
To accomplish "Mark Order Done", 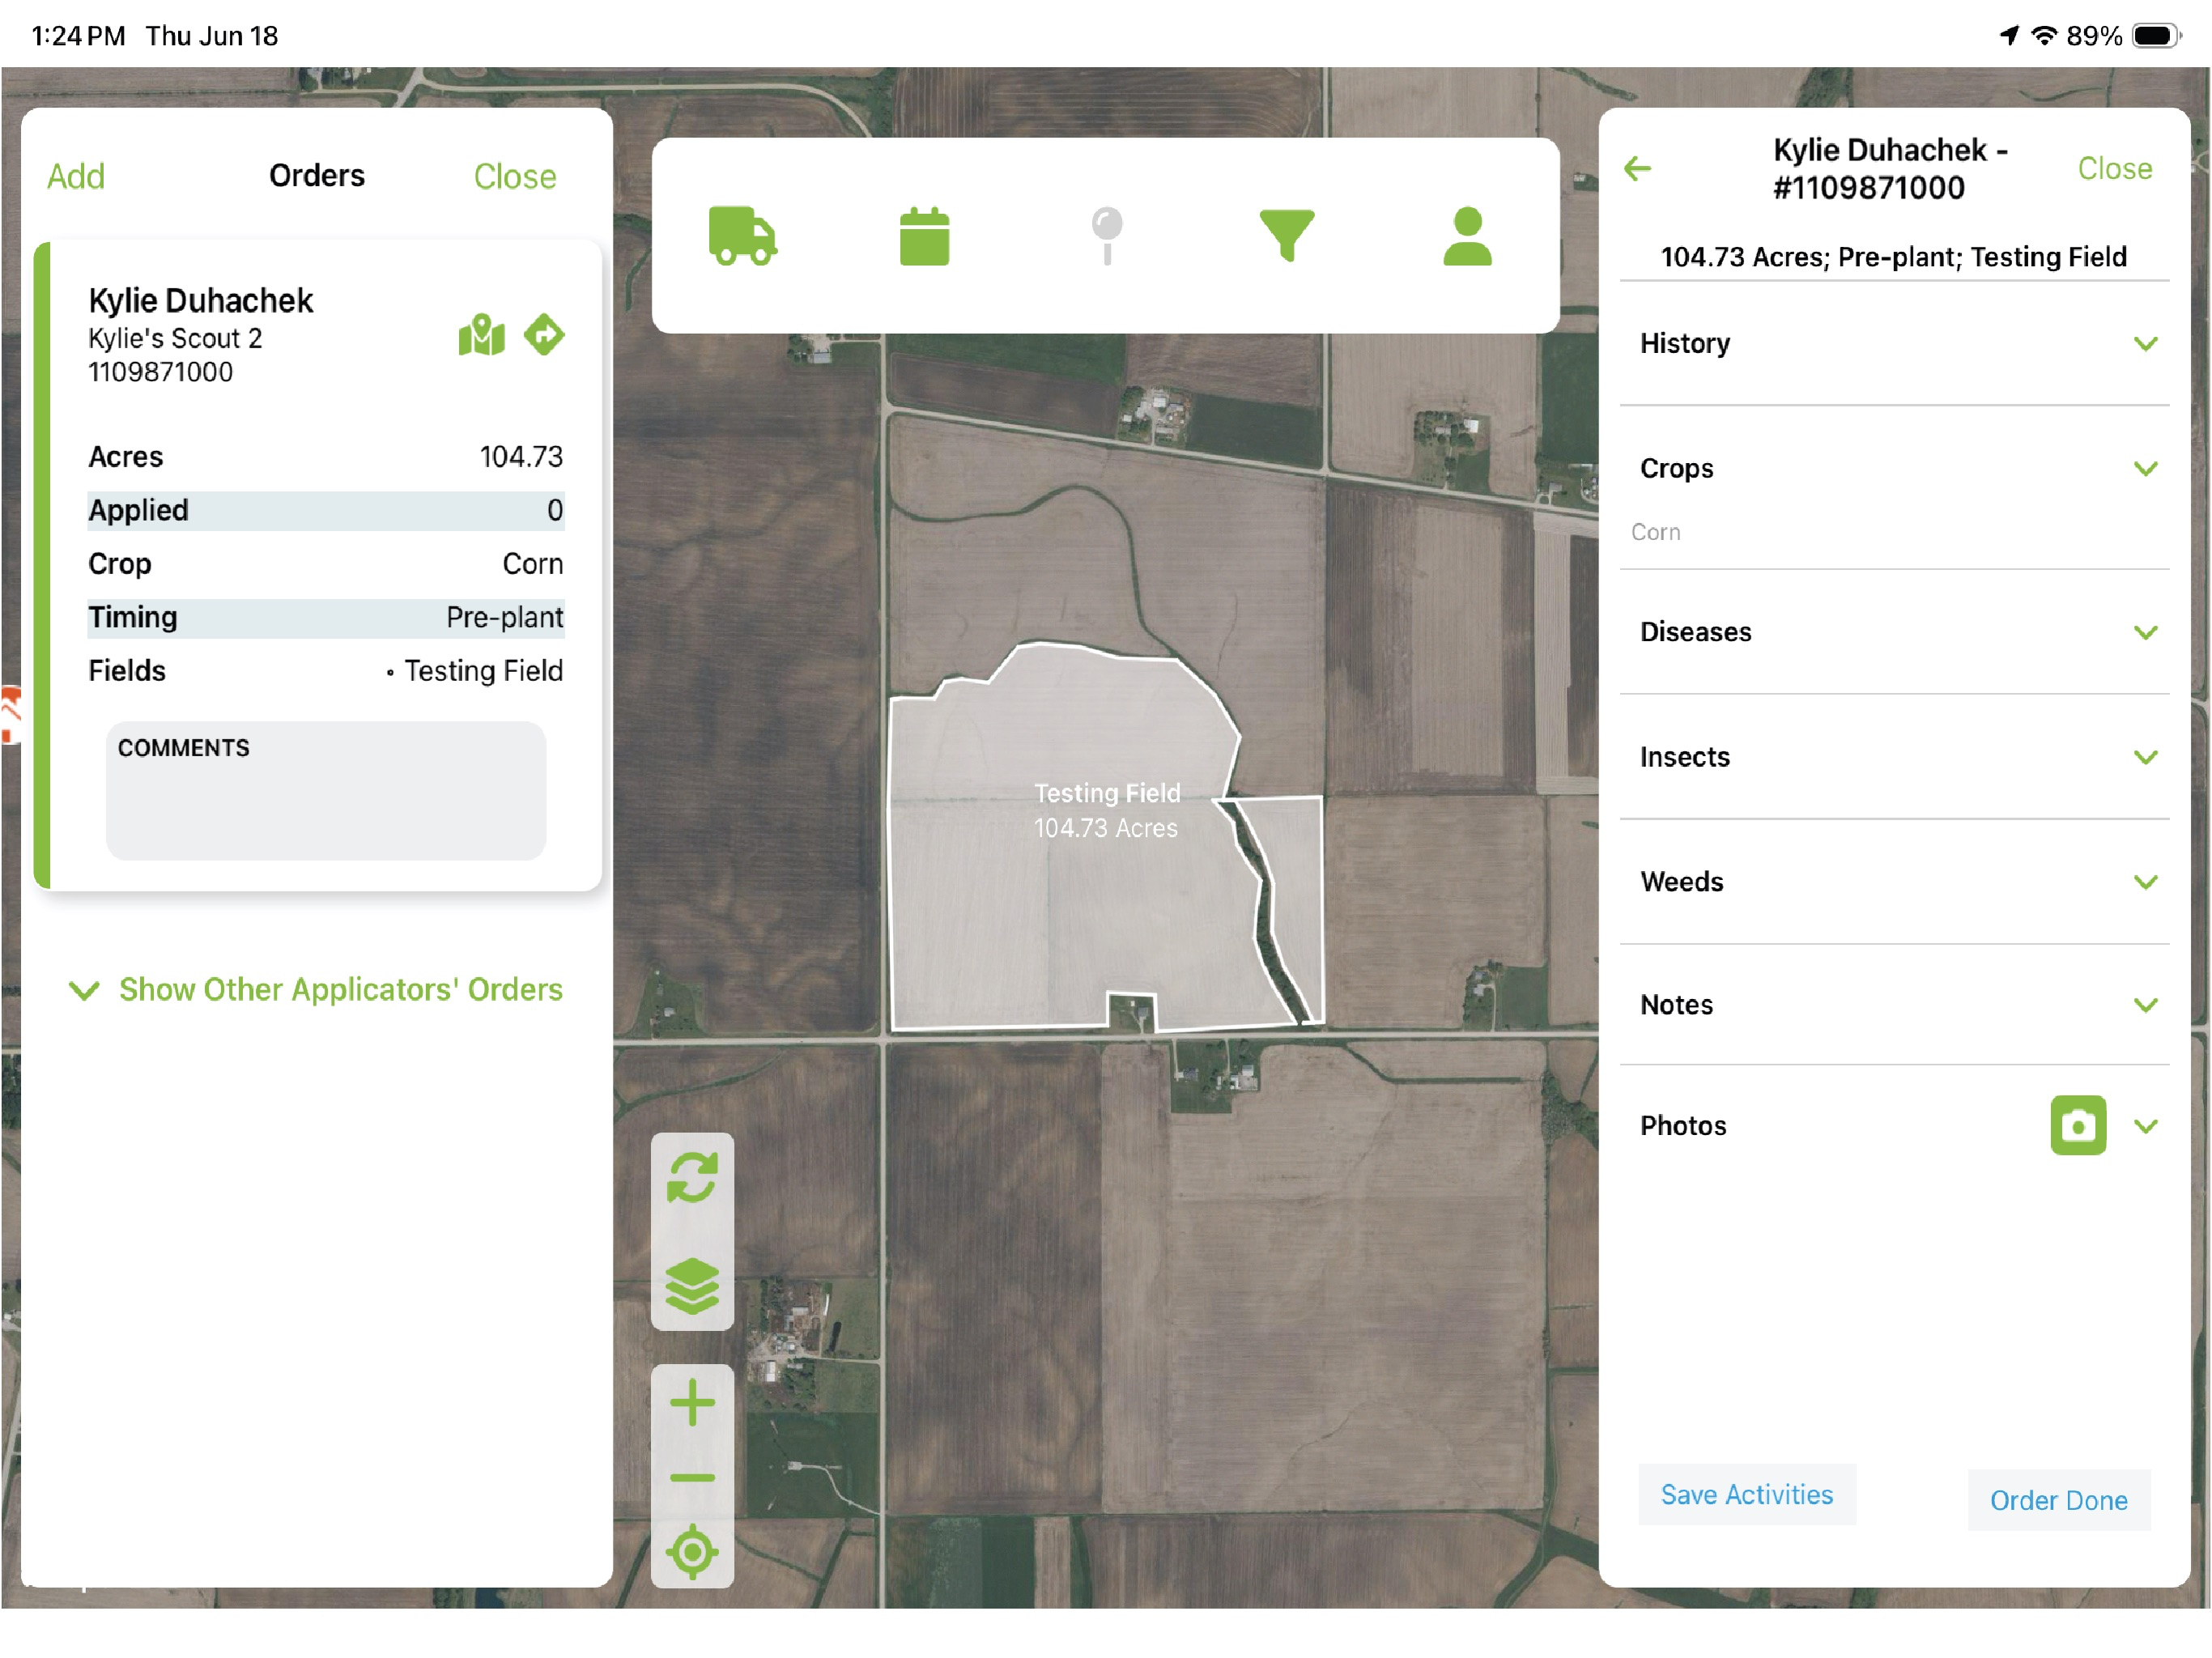I will click(x=2059, y=1501).
